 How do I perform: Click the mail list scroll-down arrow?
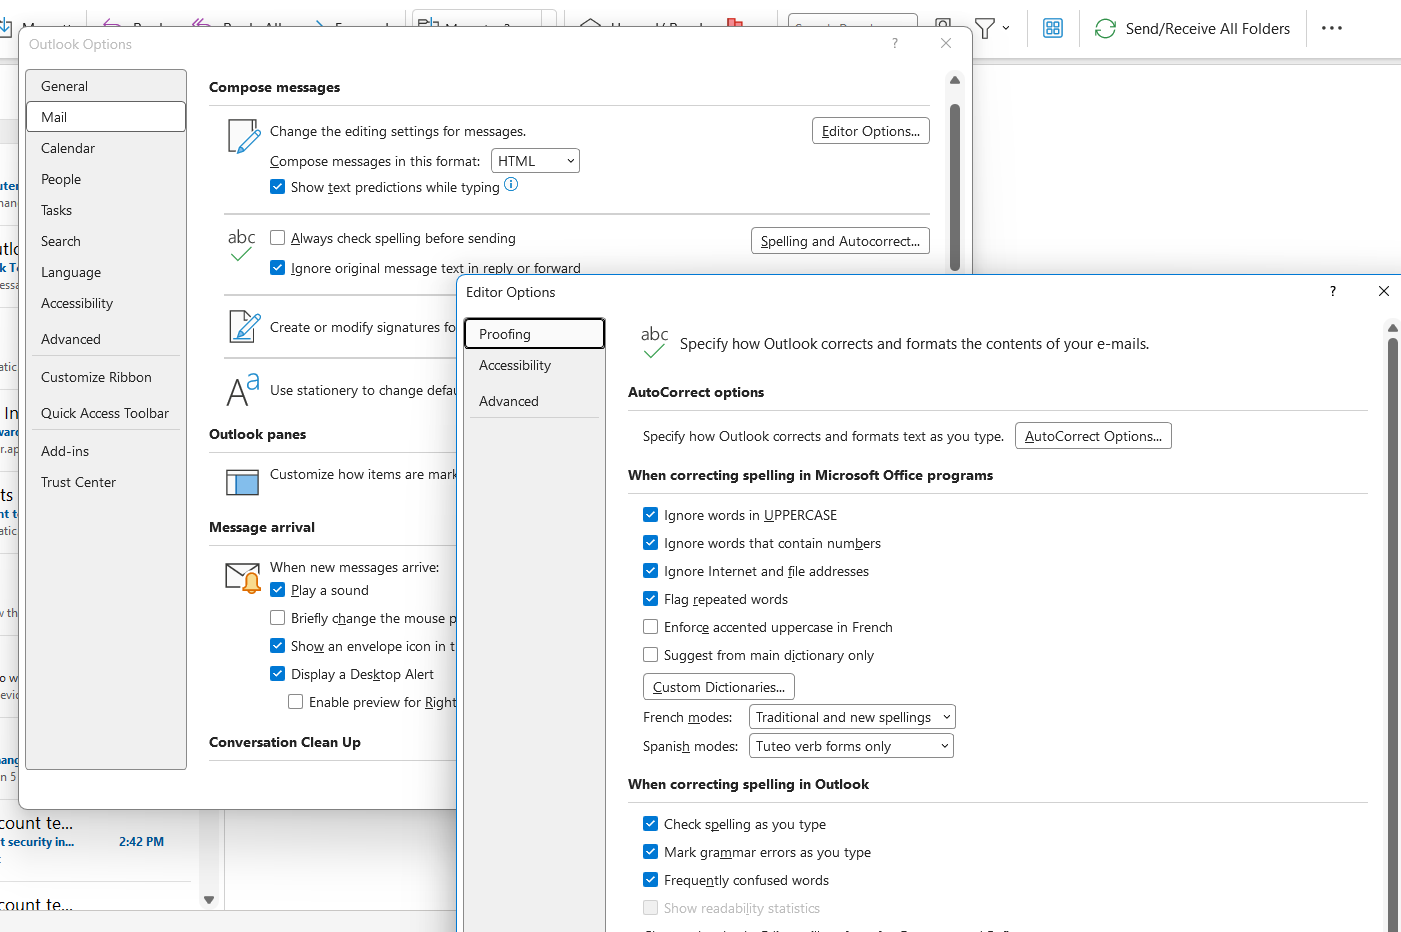click(x=209, y=900)
